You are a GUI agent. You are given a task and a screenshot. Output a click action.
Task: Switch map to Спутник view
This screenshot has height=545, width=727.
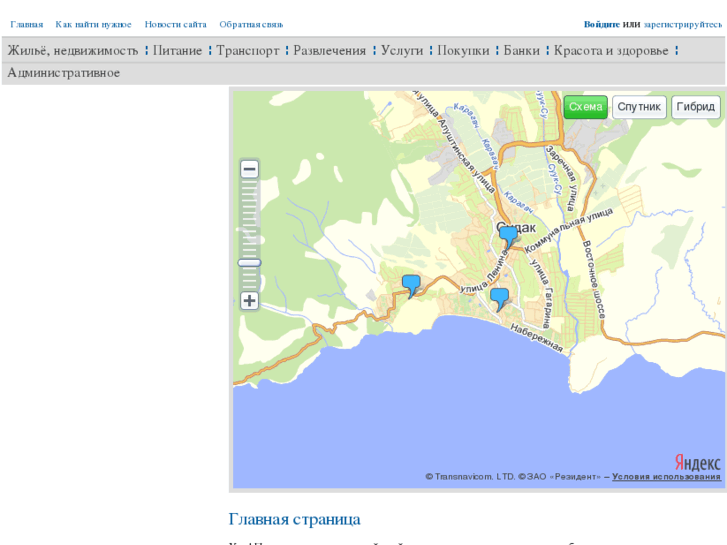[x=639, y=107]
